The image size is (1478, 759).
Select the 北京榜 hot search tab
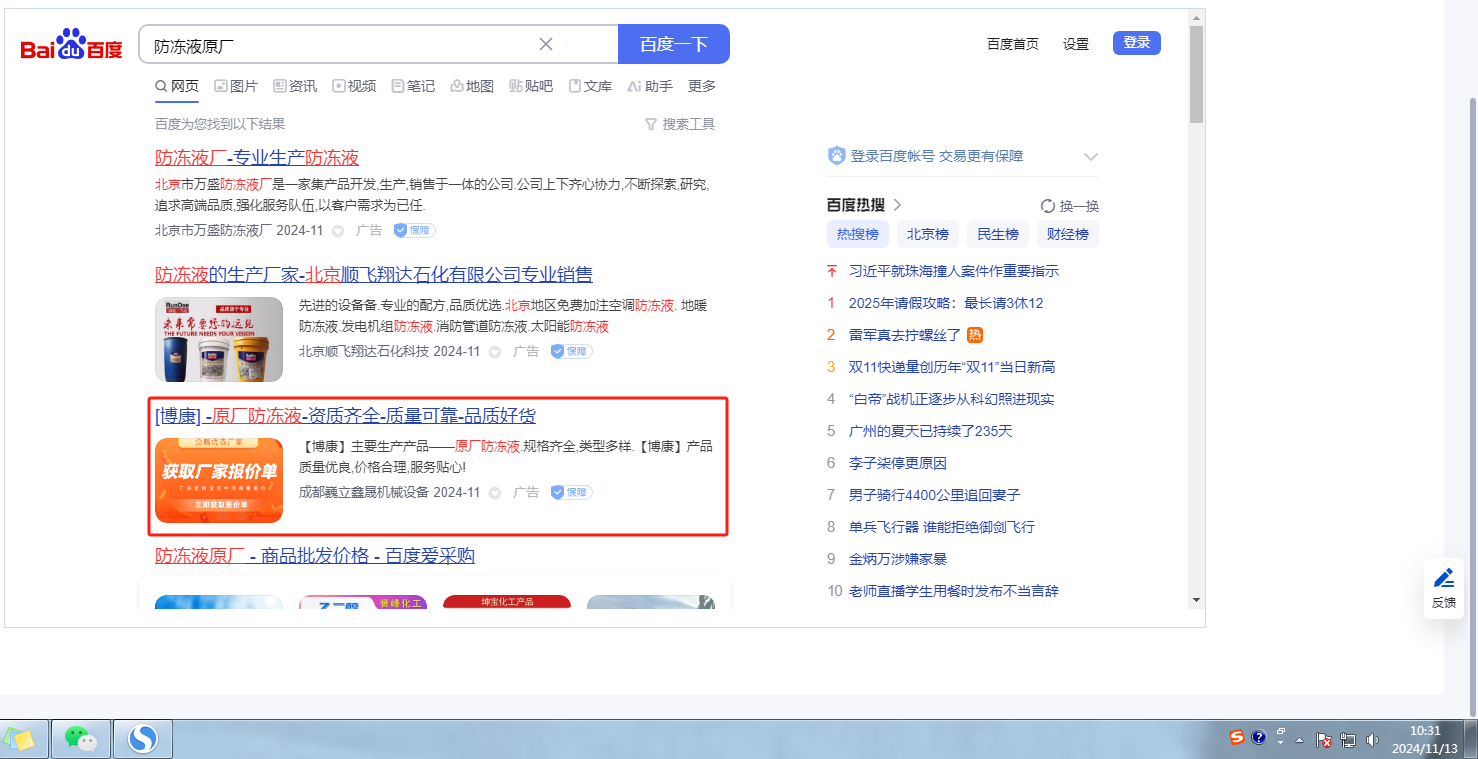tap(927, 234)
